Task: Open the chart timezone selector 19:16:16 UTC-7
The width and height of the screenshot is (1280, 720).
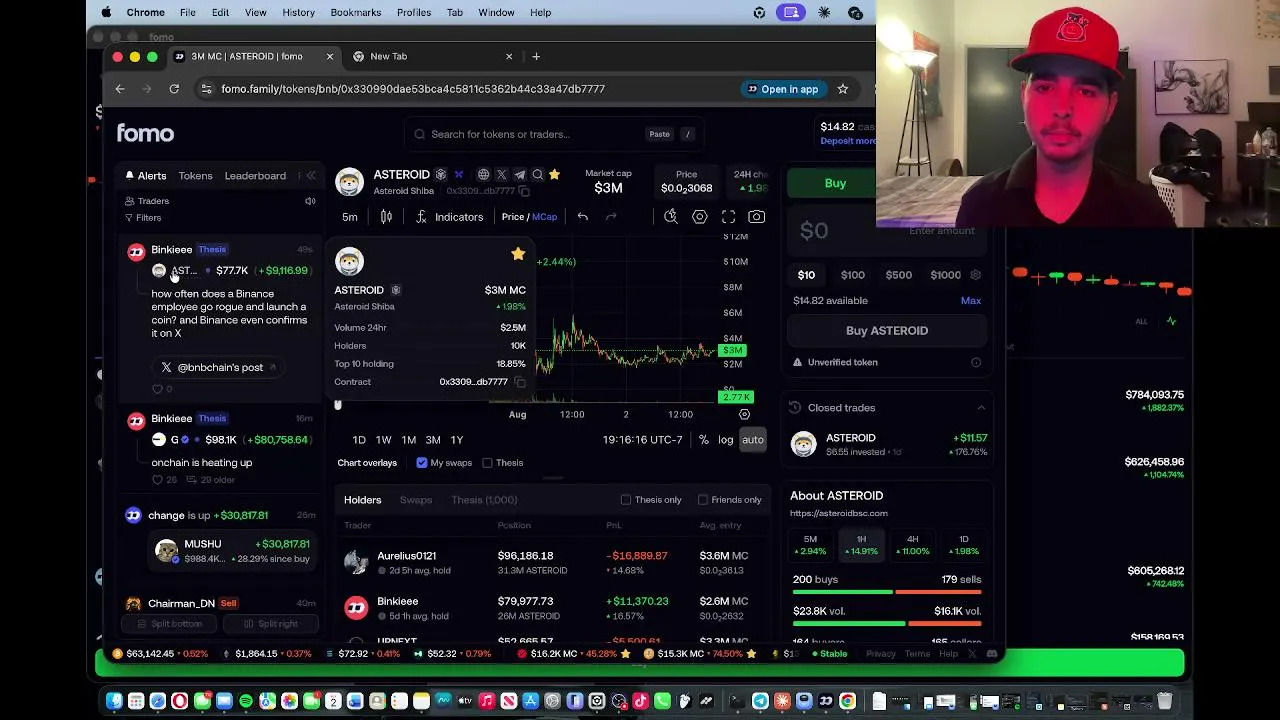Action: [x=642, y=440]
